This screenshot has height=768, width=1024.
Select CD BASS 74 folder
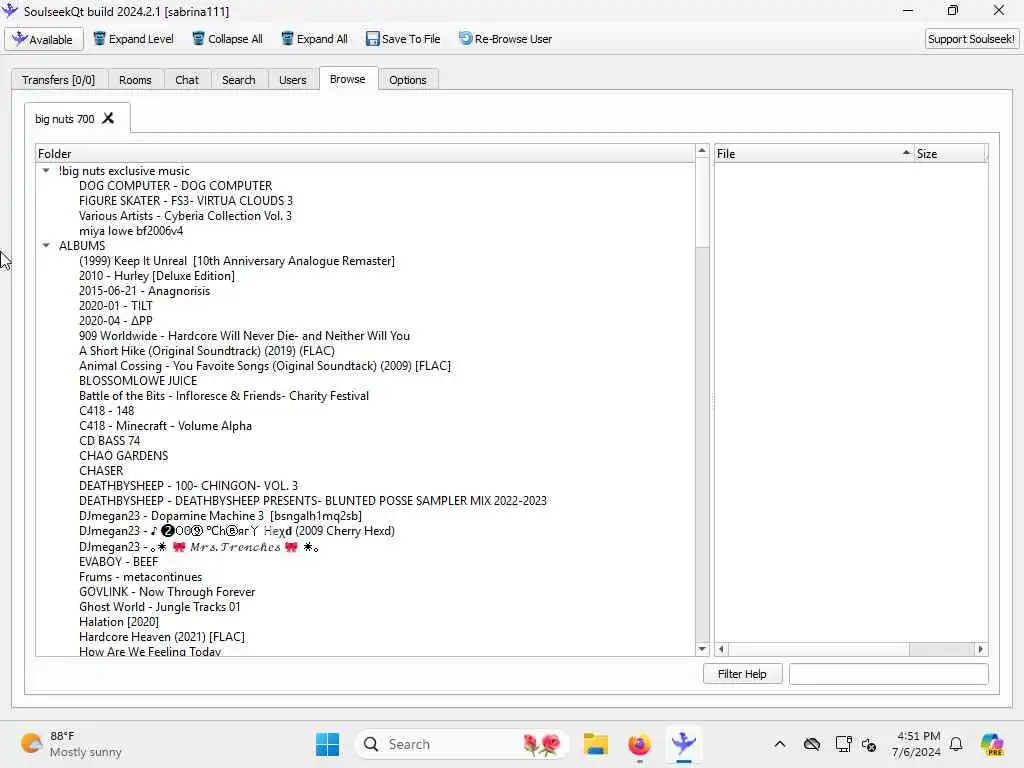point(110,441)
